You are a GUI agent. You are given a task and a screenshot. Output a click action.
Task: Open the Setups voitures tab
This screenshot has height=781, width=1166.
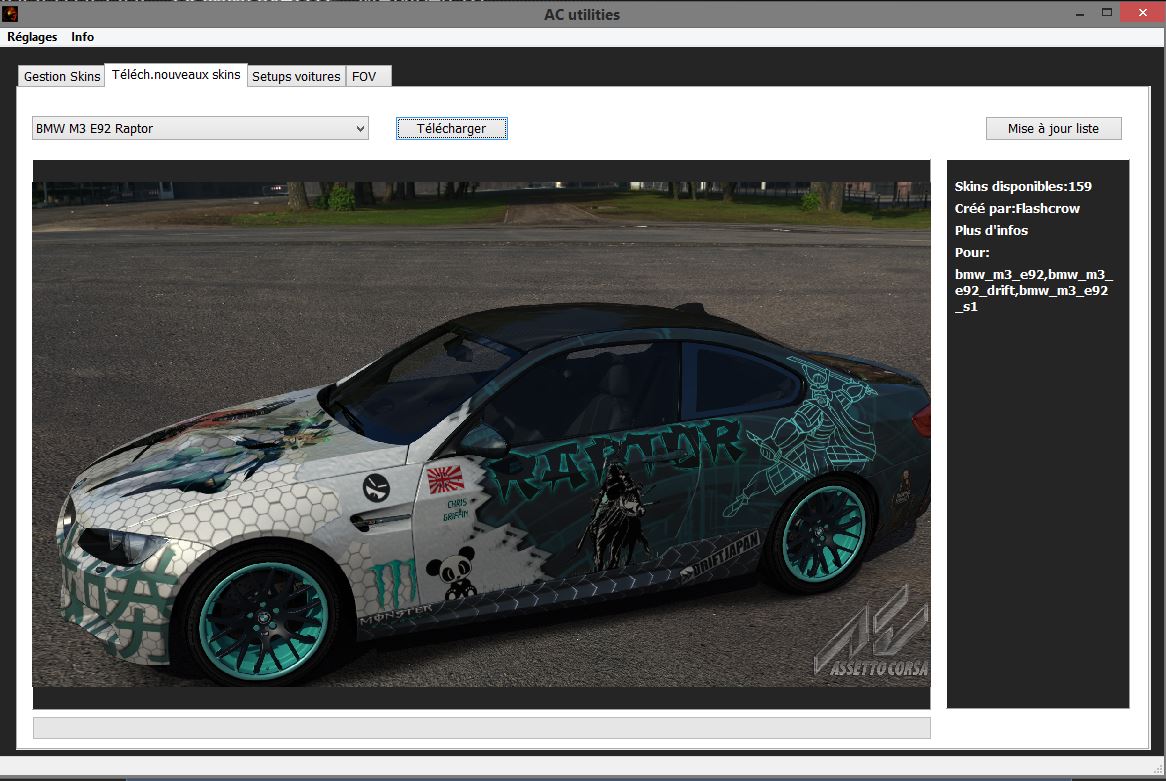pyautogui.click(x=296, y=76)
